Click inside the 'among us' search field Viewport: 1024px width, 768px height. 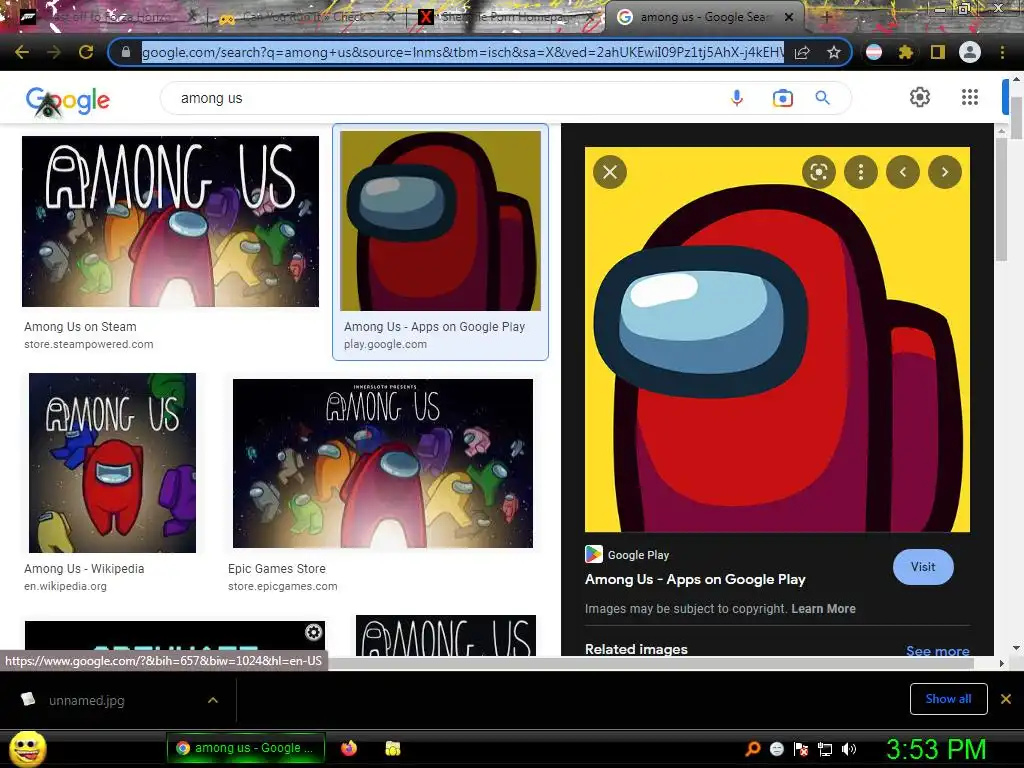click(444, 98)
